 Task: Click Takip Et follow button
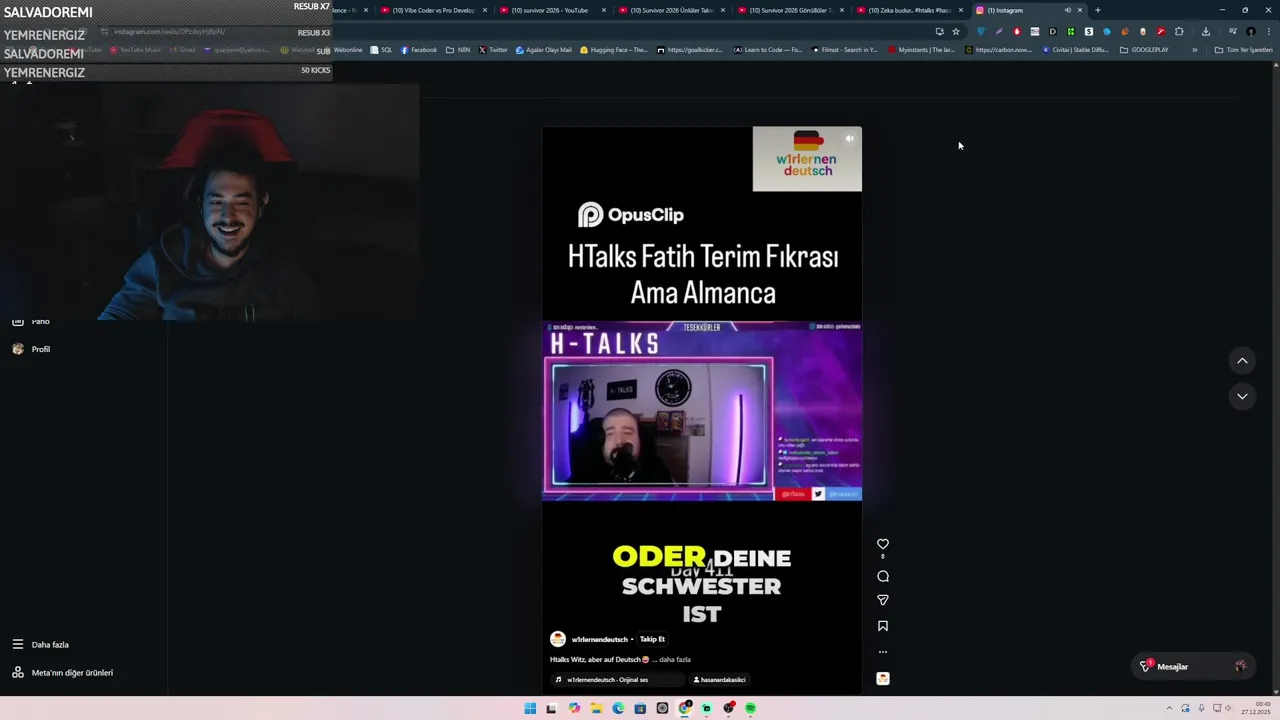[x=652, y=639]
